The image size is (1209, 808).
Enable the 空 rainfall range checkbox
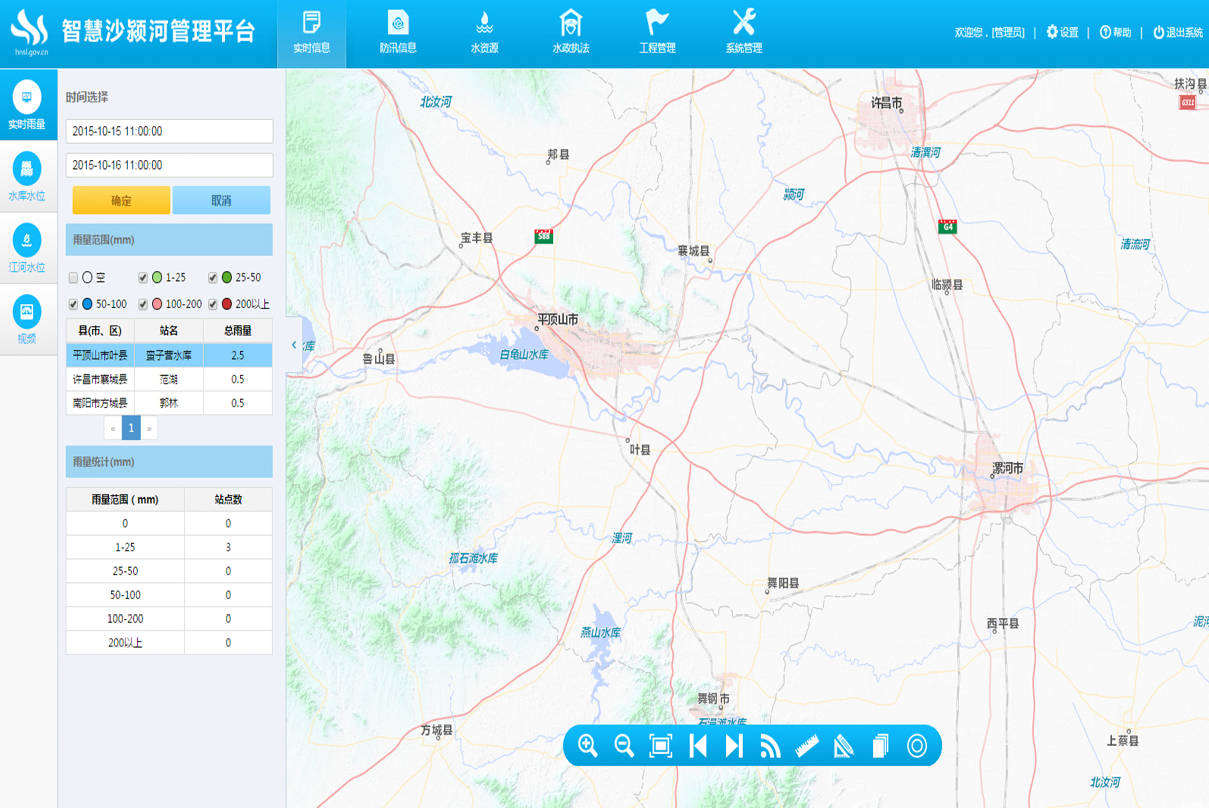73,278
